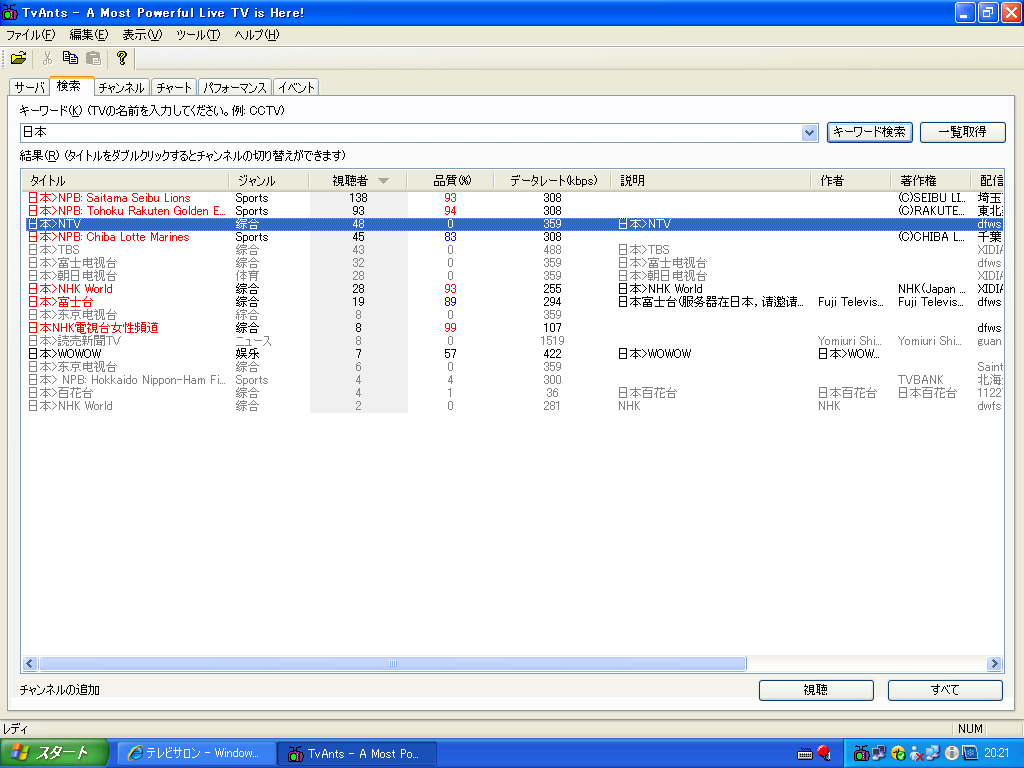This screenshot has width=1024, height=768.
Task: Click the tray icon with the green check mark
Action: click(899, 754)
